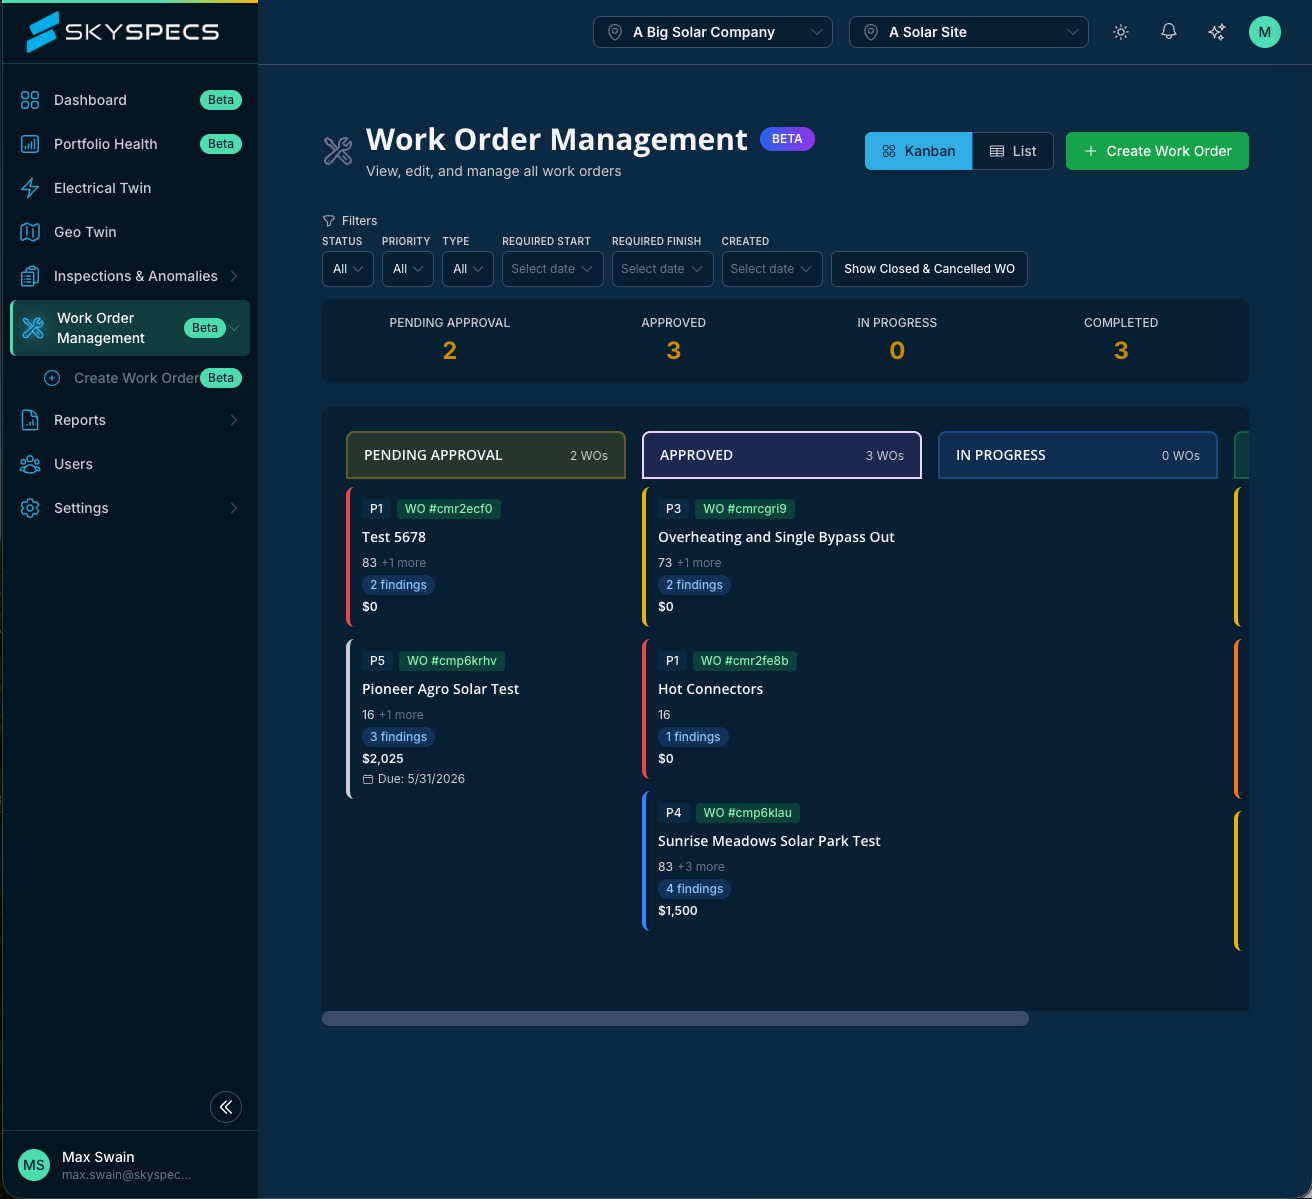Expand the Reports submenu chevron

click(x=234, y=420)
